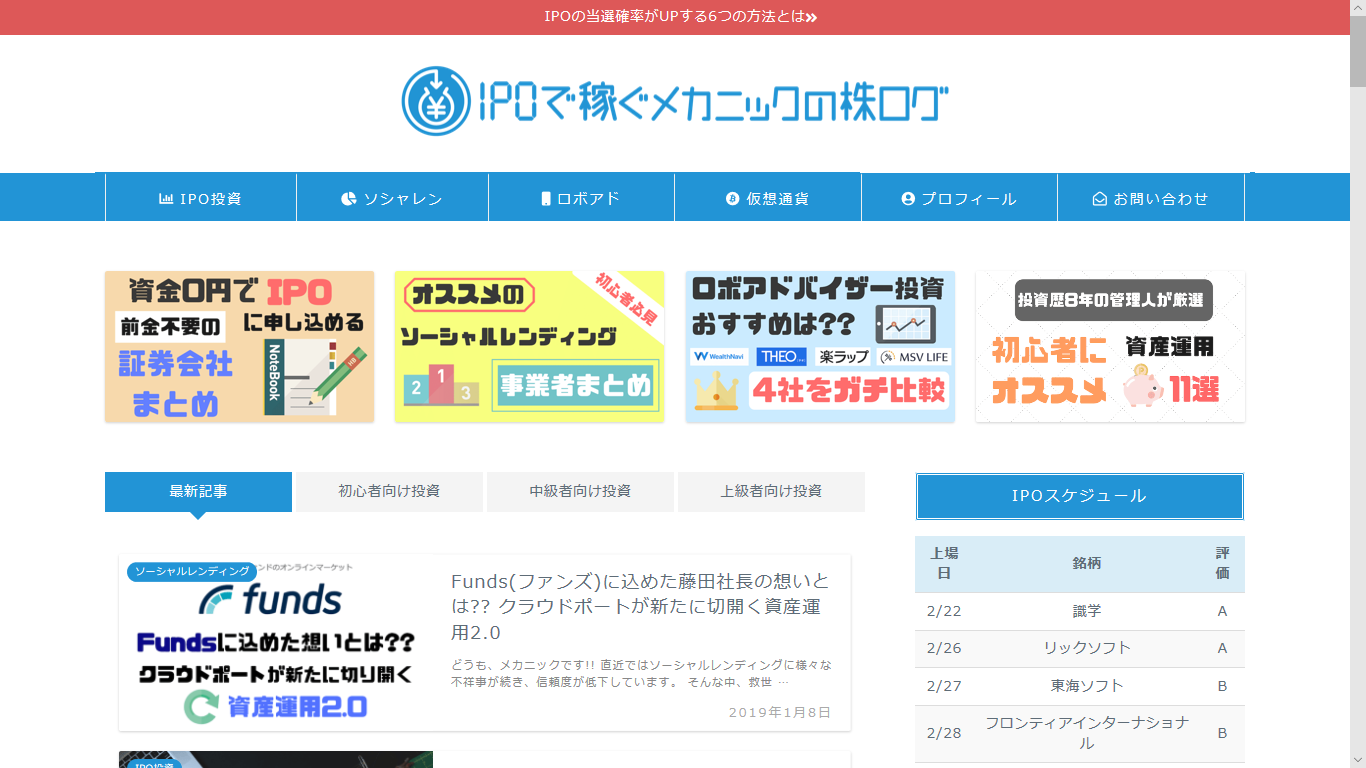
Task: Open the お問い合わせ menu item
Action: click(x=1151, y=198)
